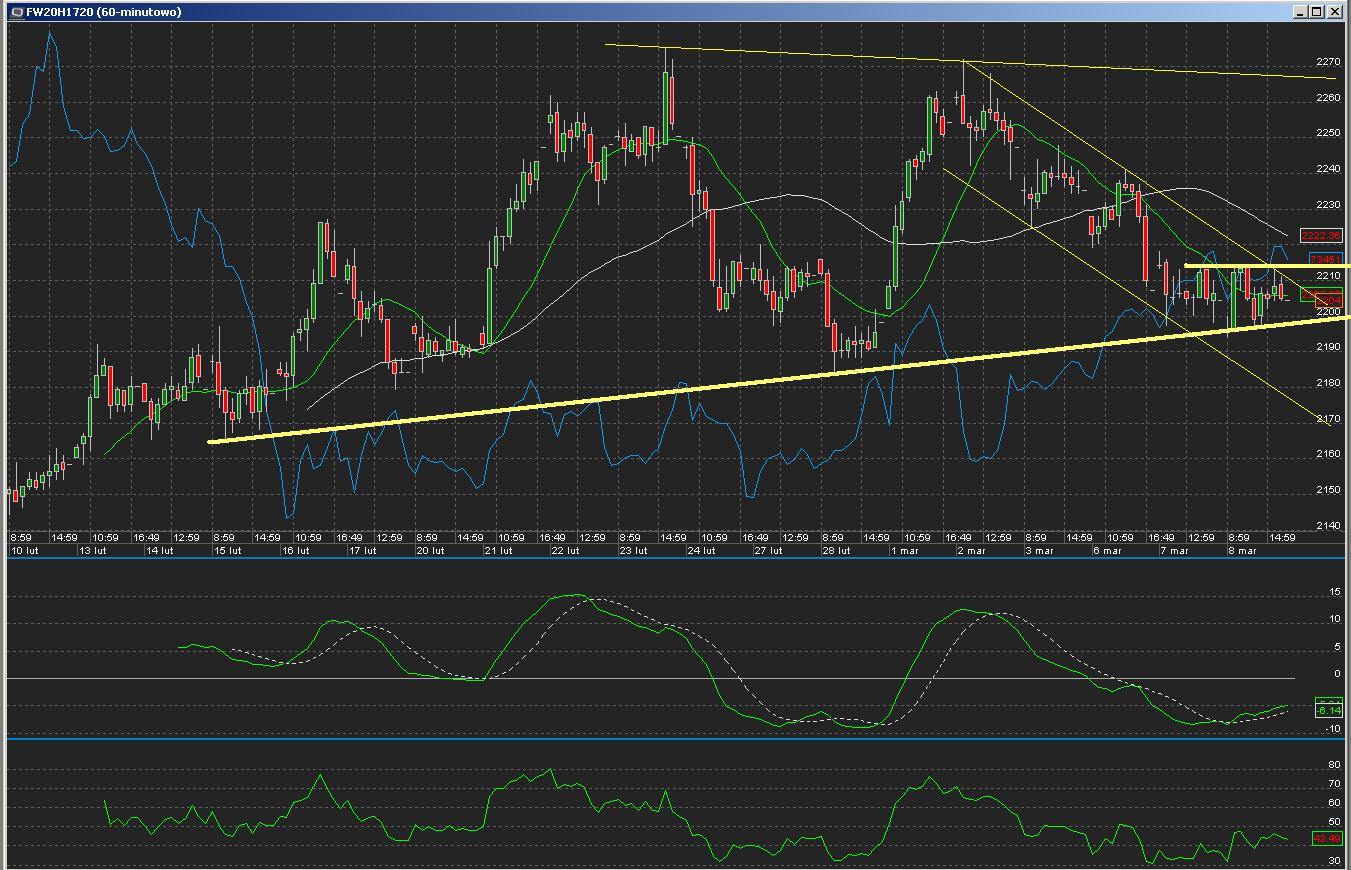Select the '1 mar' date marker
The width and height of the screenshot is (1351, 870).
click(904, 551)
